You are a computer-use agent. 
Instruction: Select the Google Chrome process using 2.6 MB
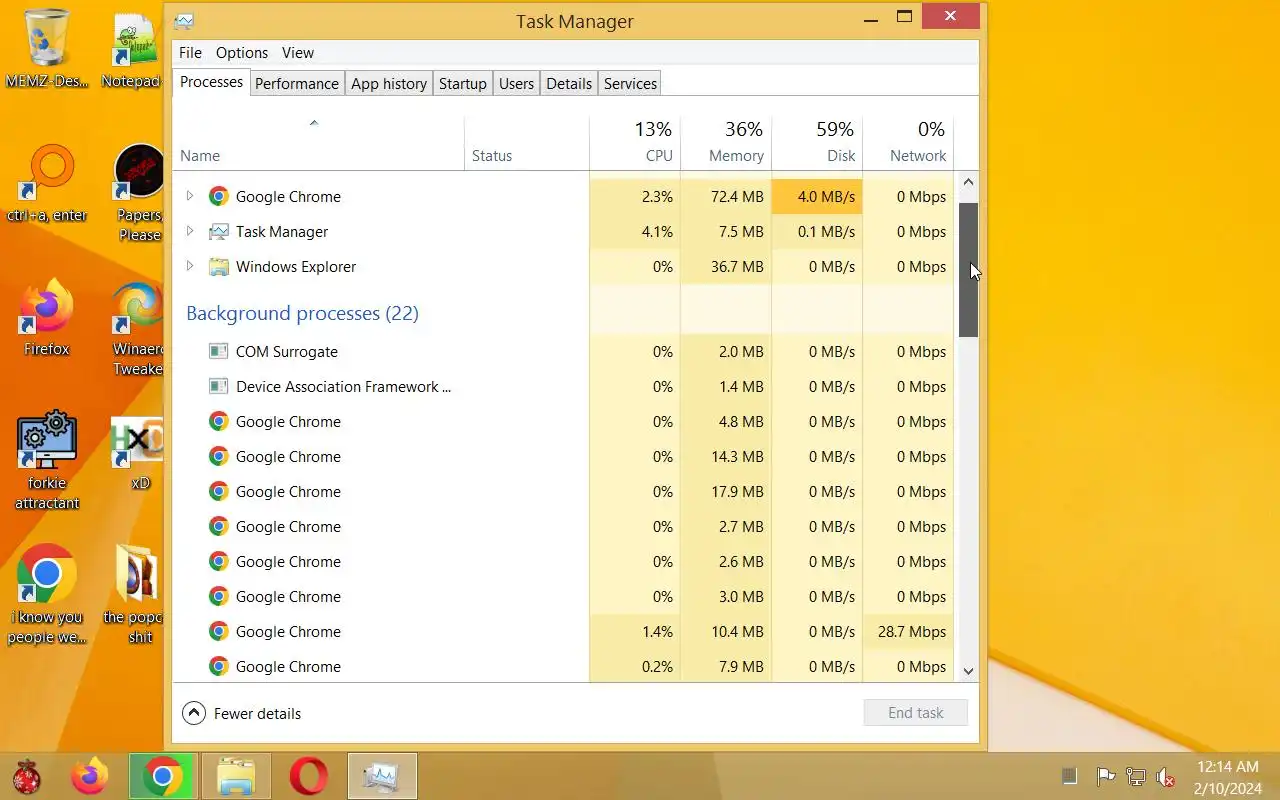[x=563, y=562]
